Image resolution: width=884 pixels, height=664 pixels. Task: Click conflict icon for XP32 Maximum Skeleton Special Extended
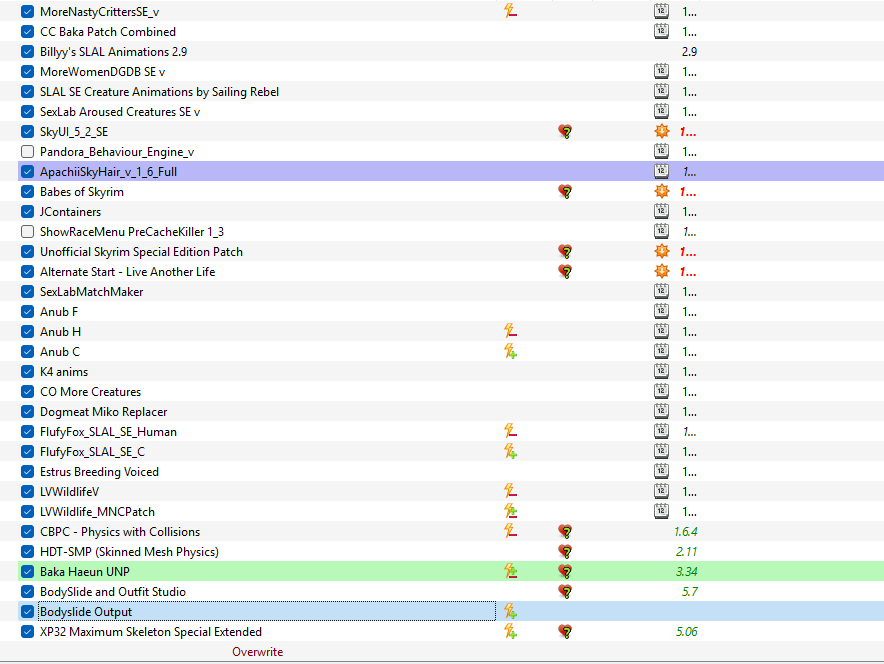tap(510, 632)
